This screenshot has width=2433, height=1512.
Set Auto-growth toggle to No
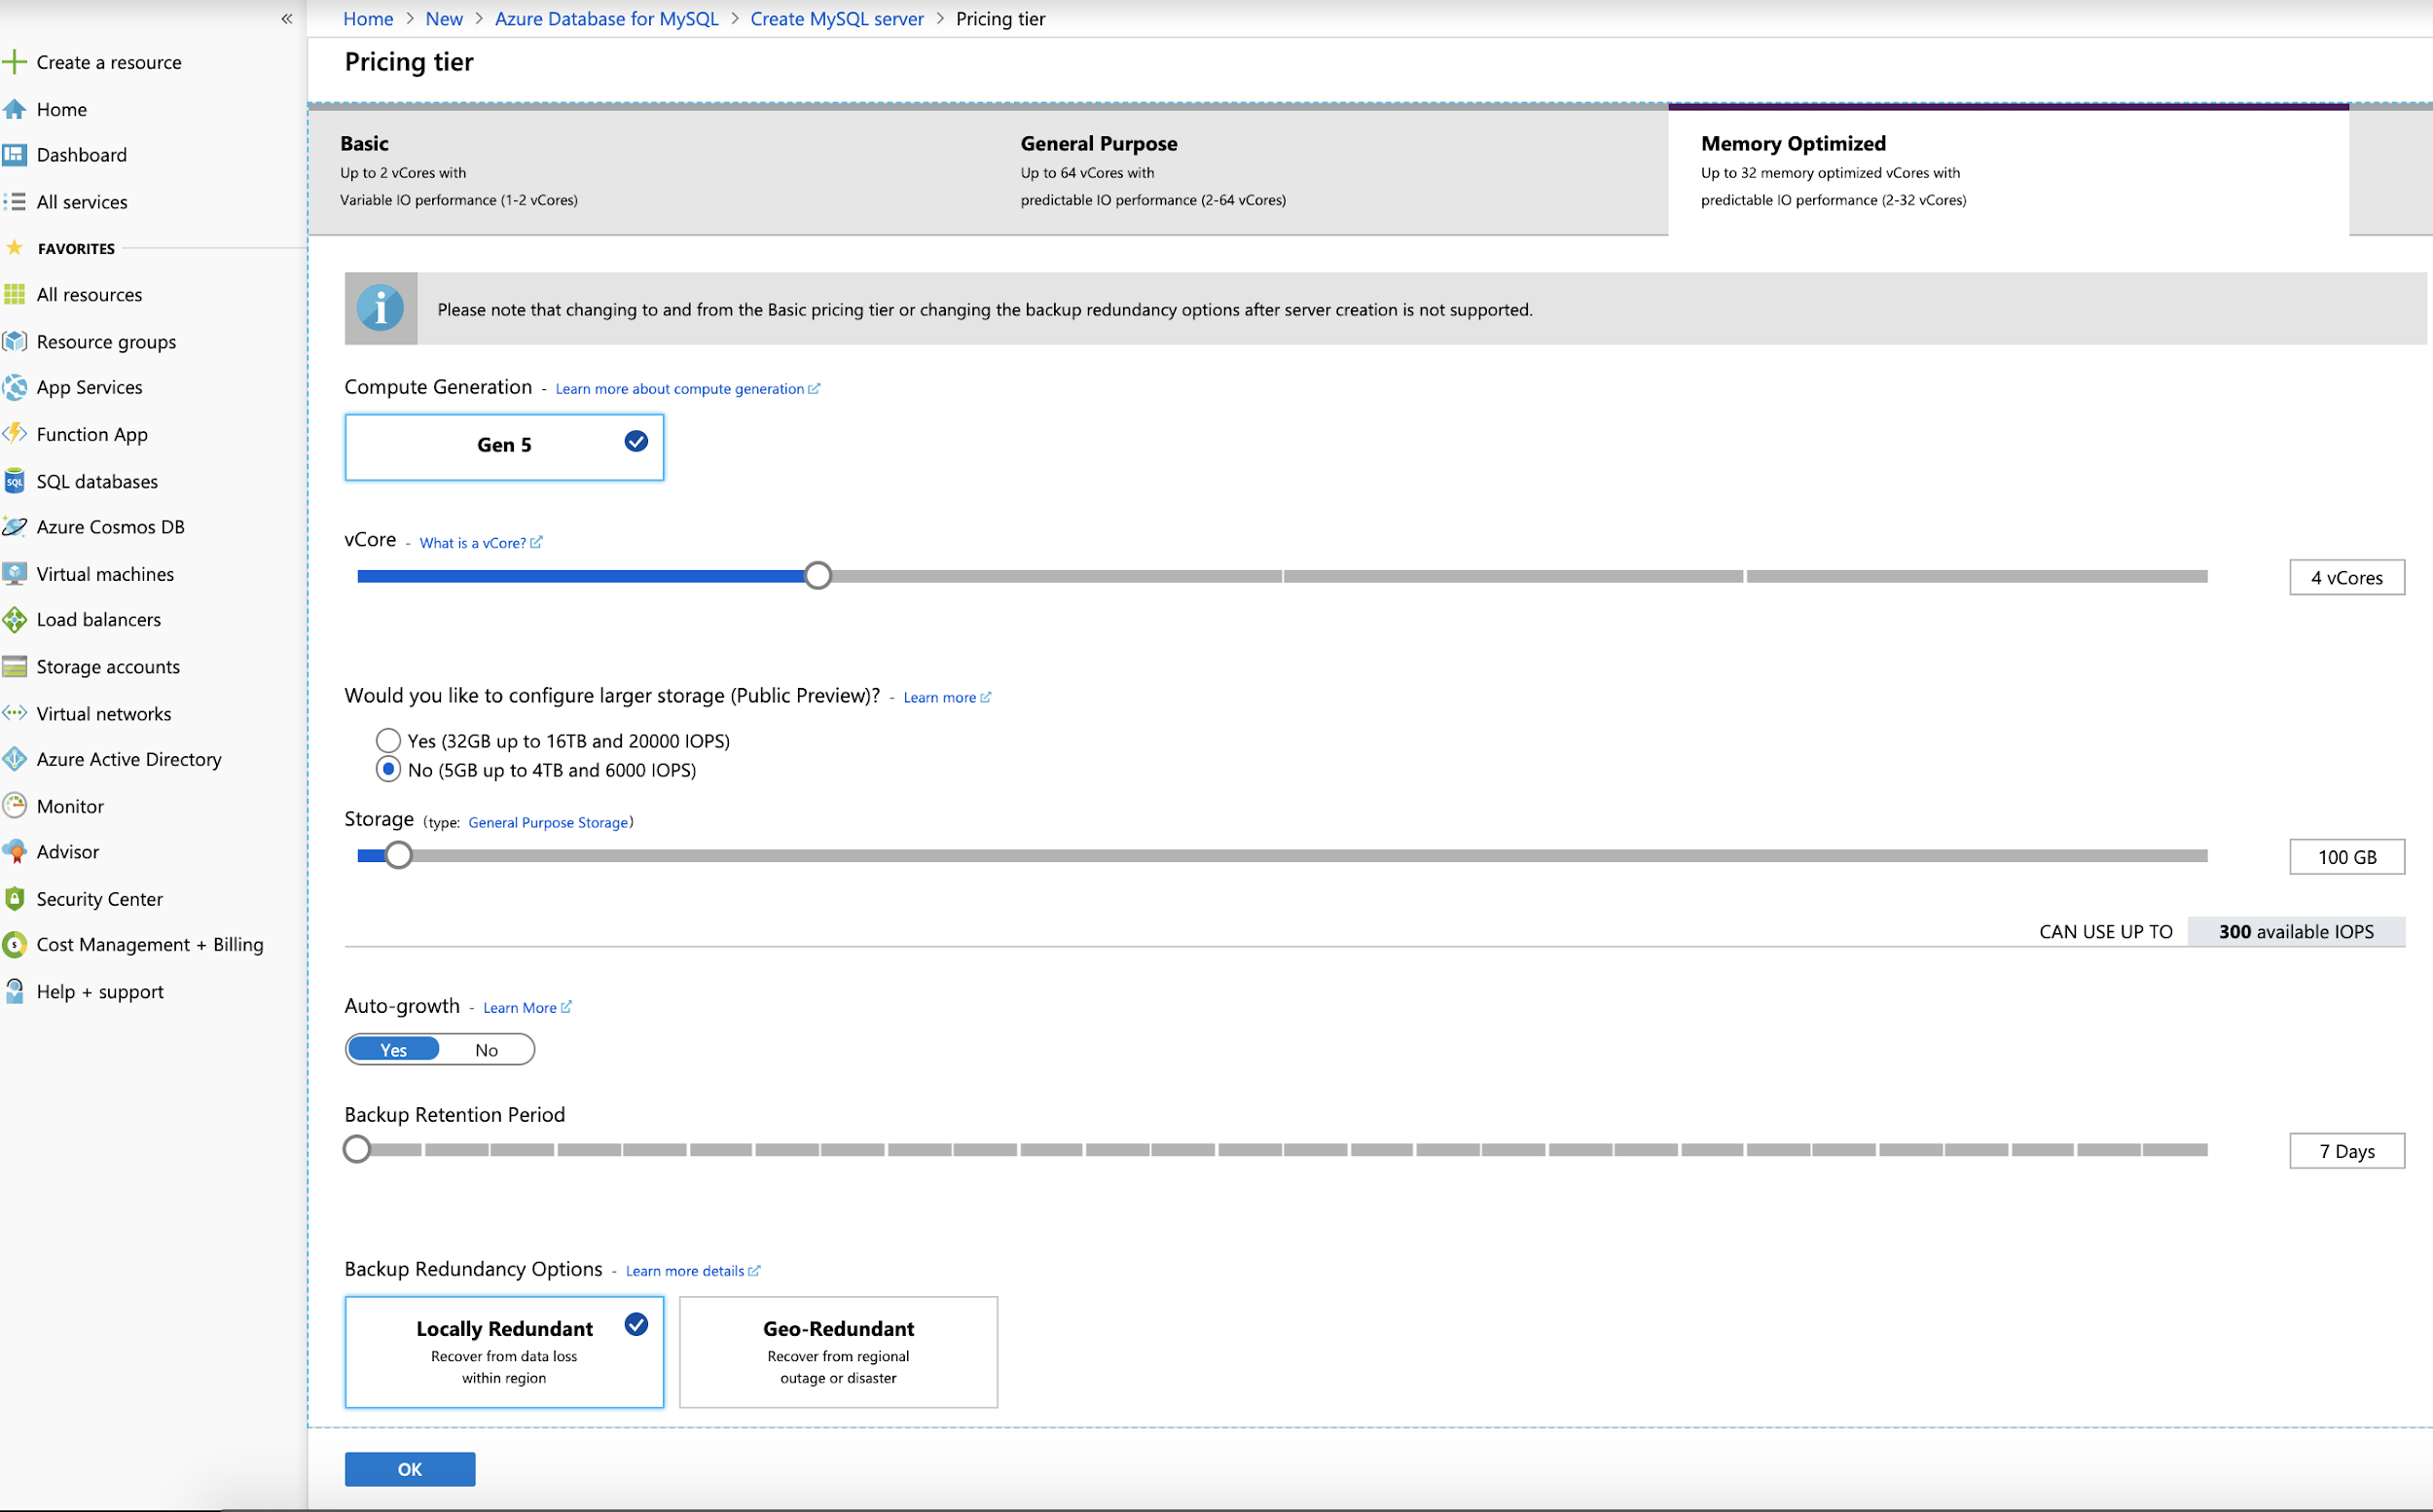[486, 1050]
